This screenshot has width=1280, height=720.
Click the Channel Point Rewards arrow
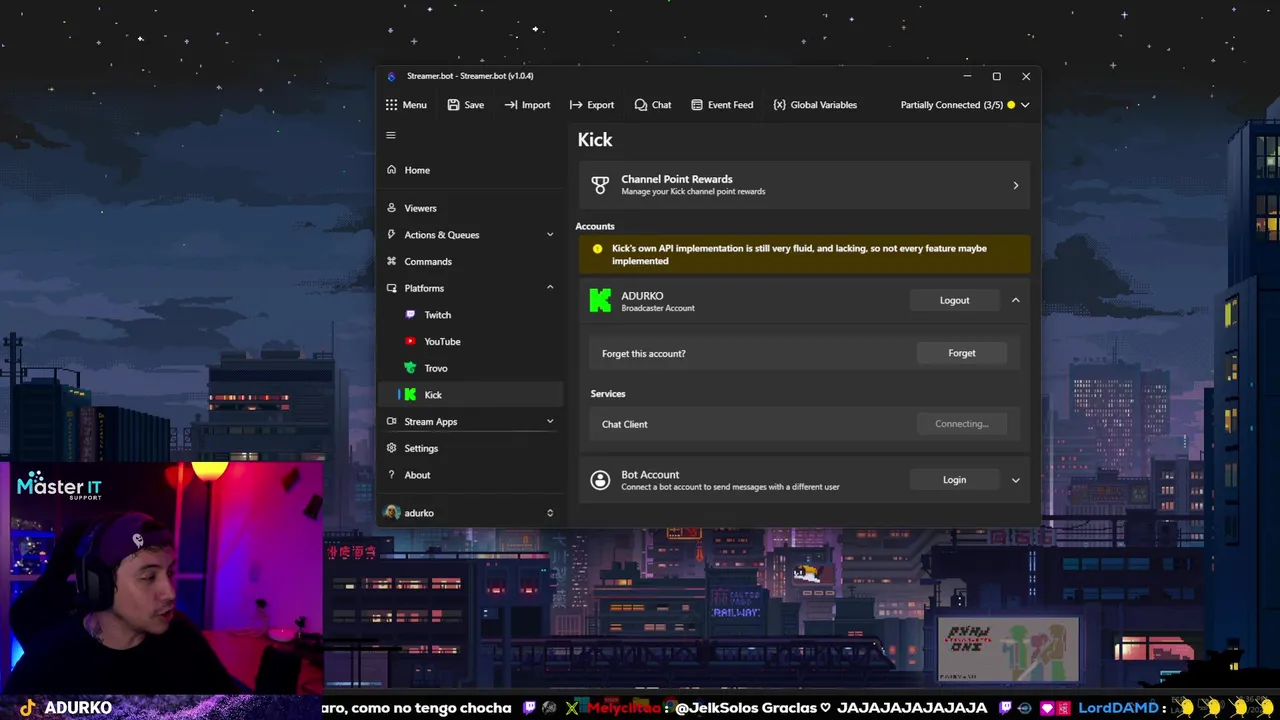tap(1015, 185)
